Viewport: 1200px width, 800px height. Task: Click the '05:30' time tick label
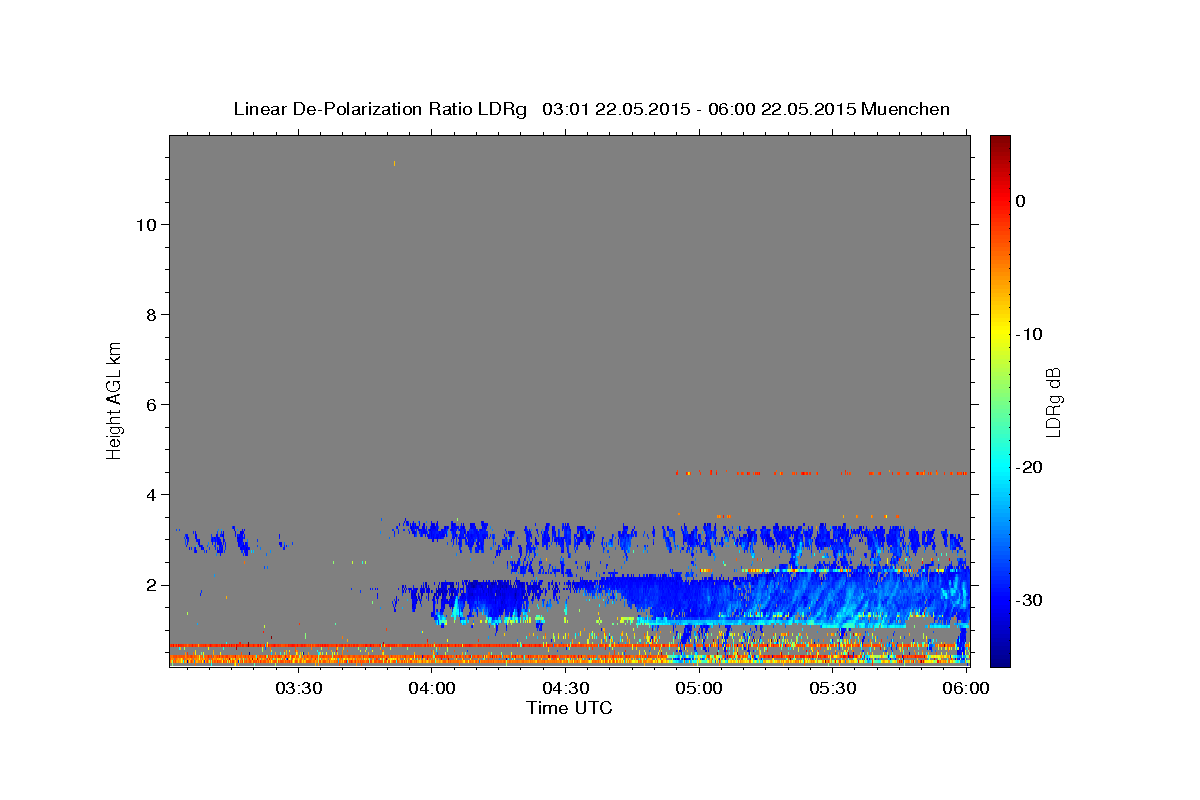pos(832,688)
